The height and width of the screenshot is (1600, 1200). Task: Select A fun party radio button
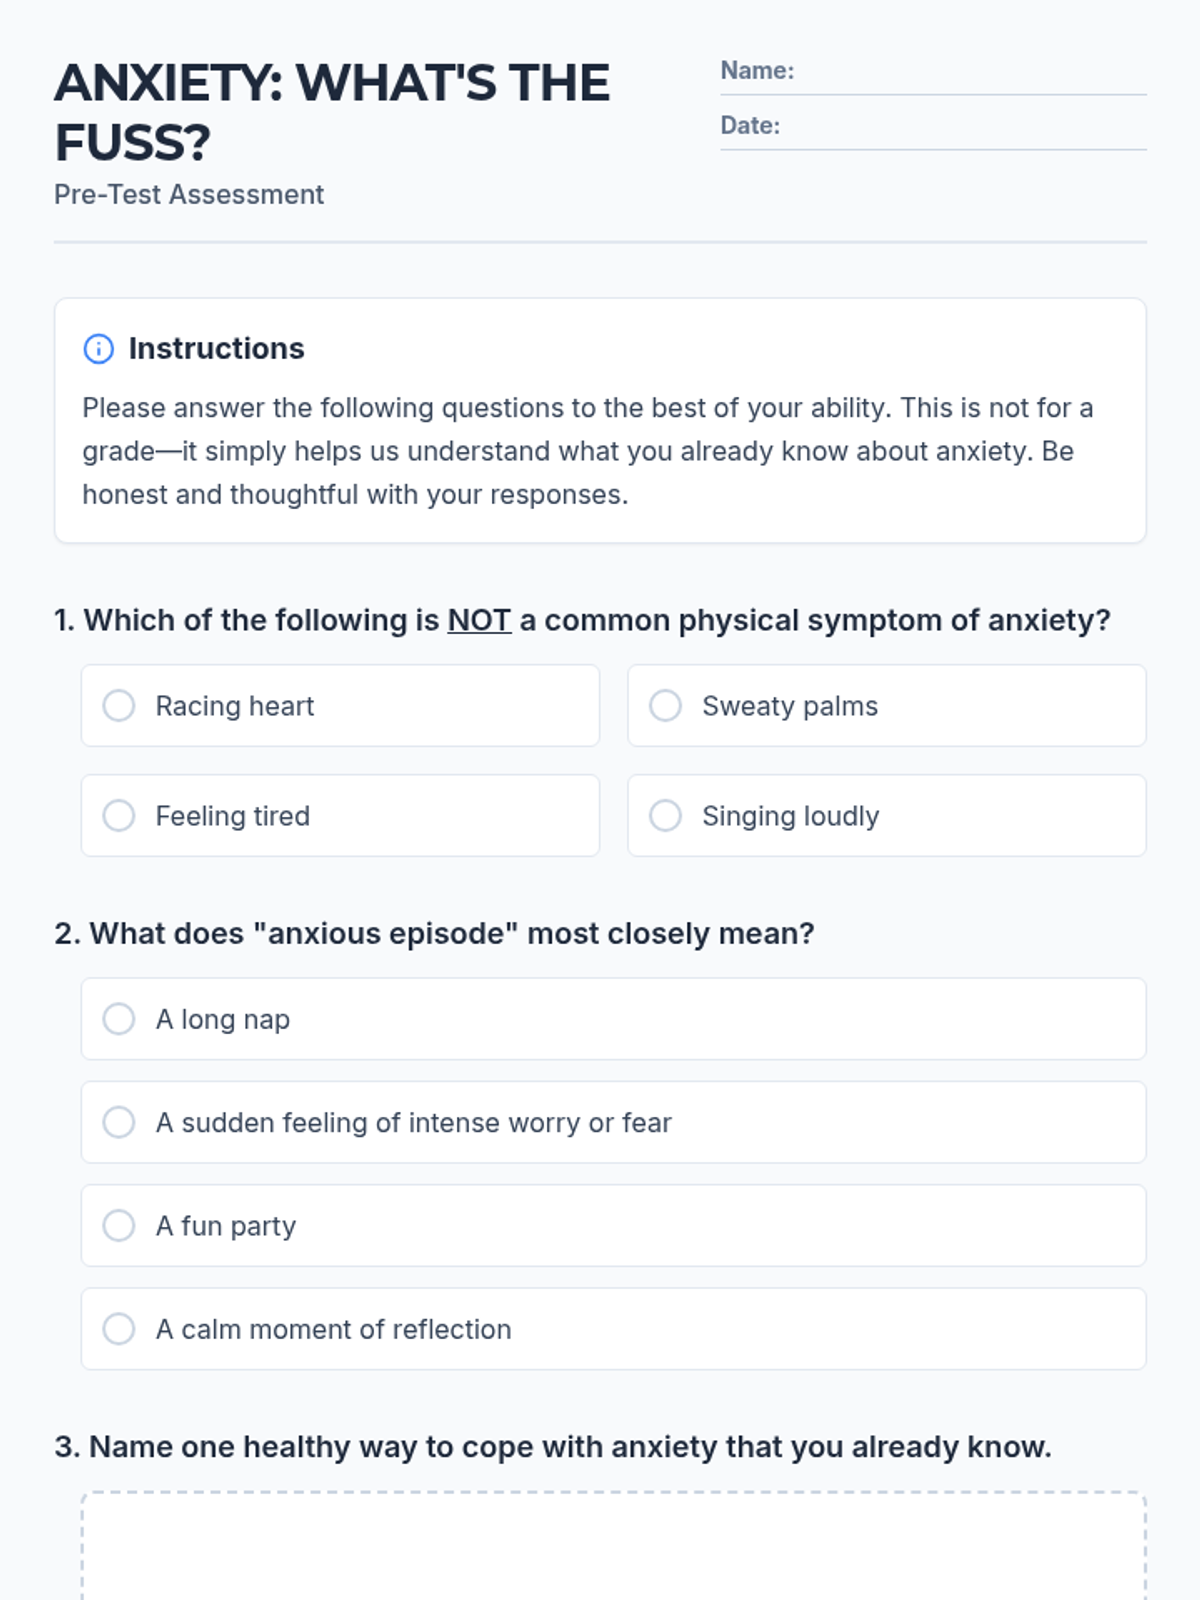tap(119, 1226)
